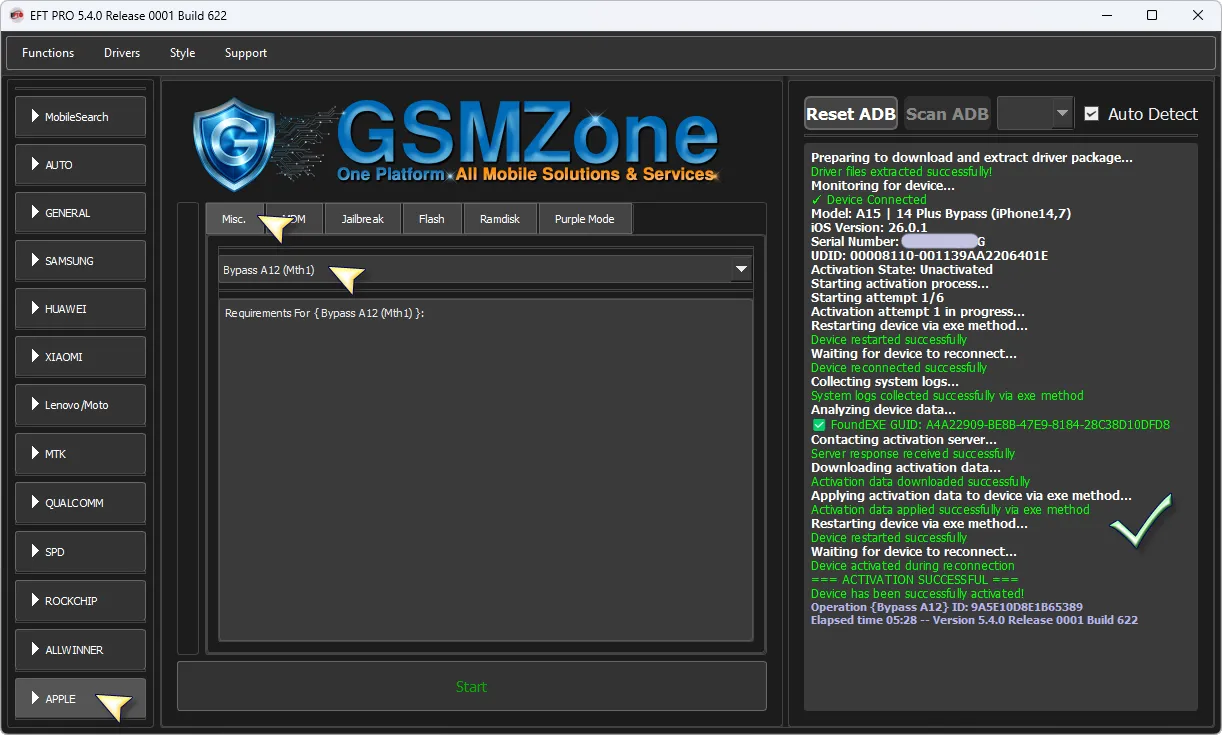Click the EFT PRO app icon in title bar

click(x=16, y=15)
